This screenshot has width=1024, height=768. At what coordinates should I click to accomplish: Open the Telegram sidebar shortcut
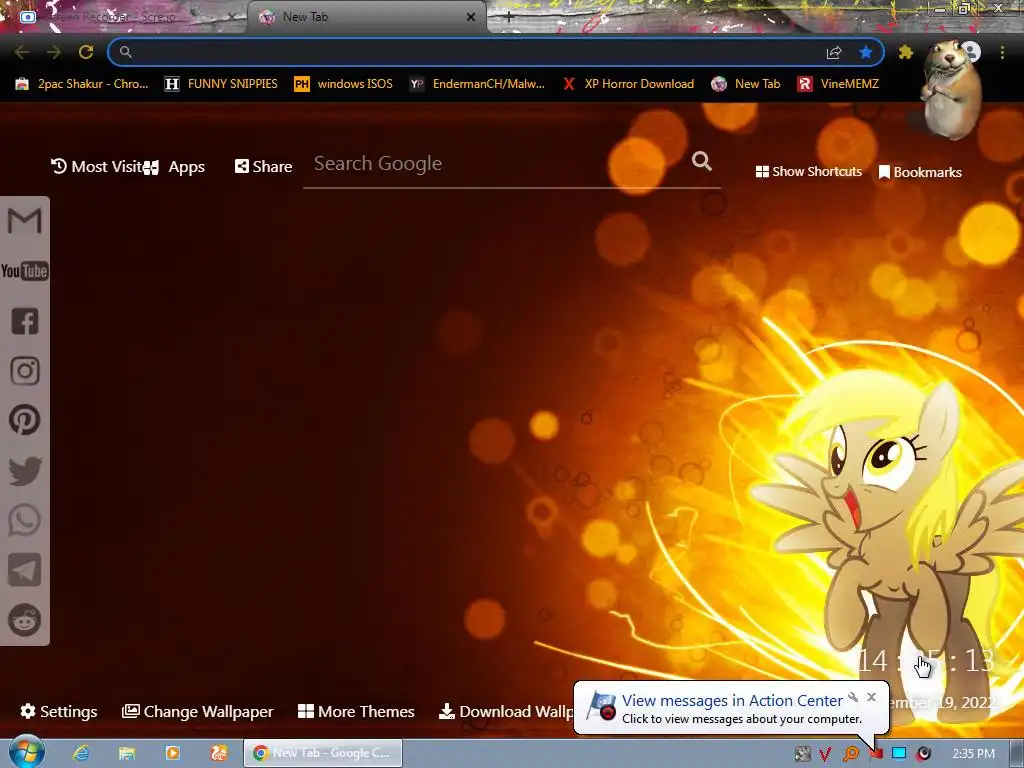click(x=24, y=570)
